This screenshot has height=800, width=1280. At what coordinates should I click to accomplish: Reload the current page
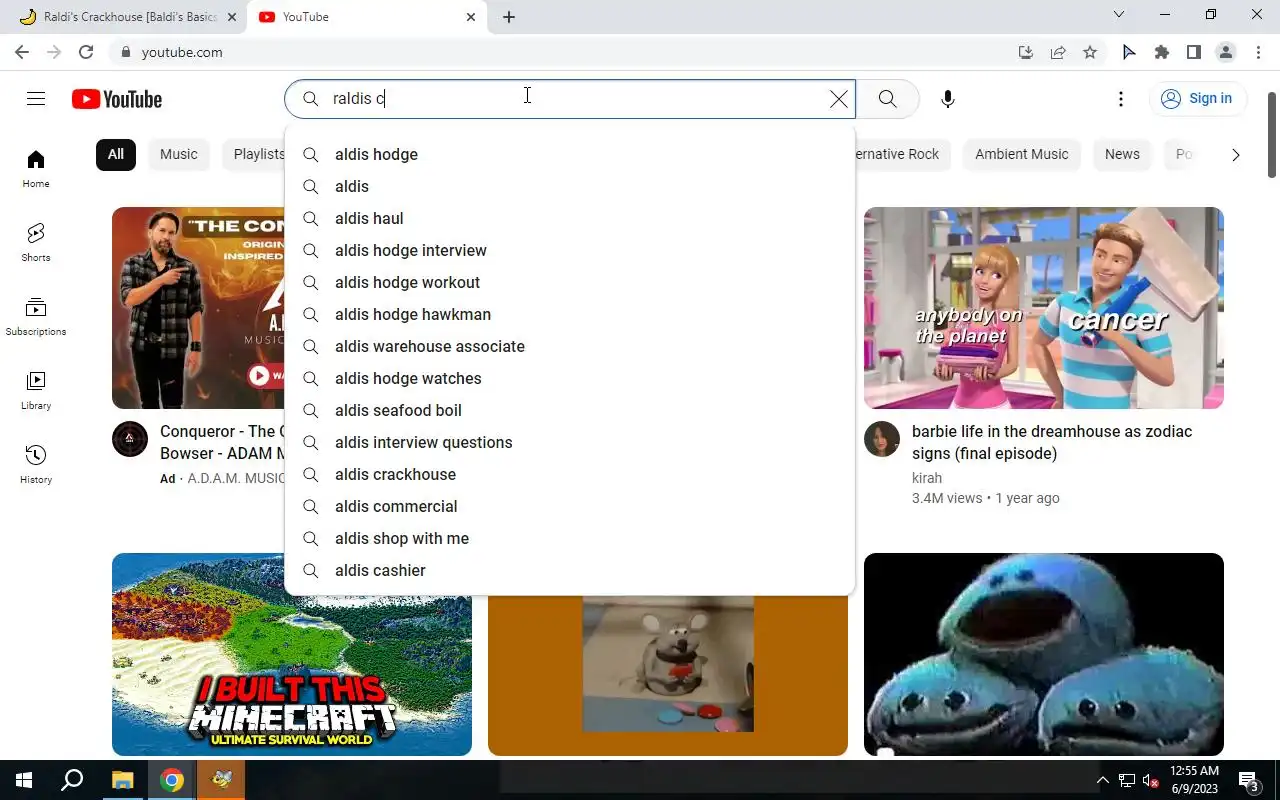(x=86, y=52)
